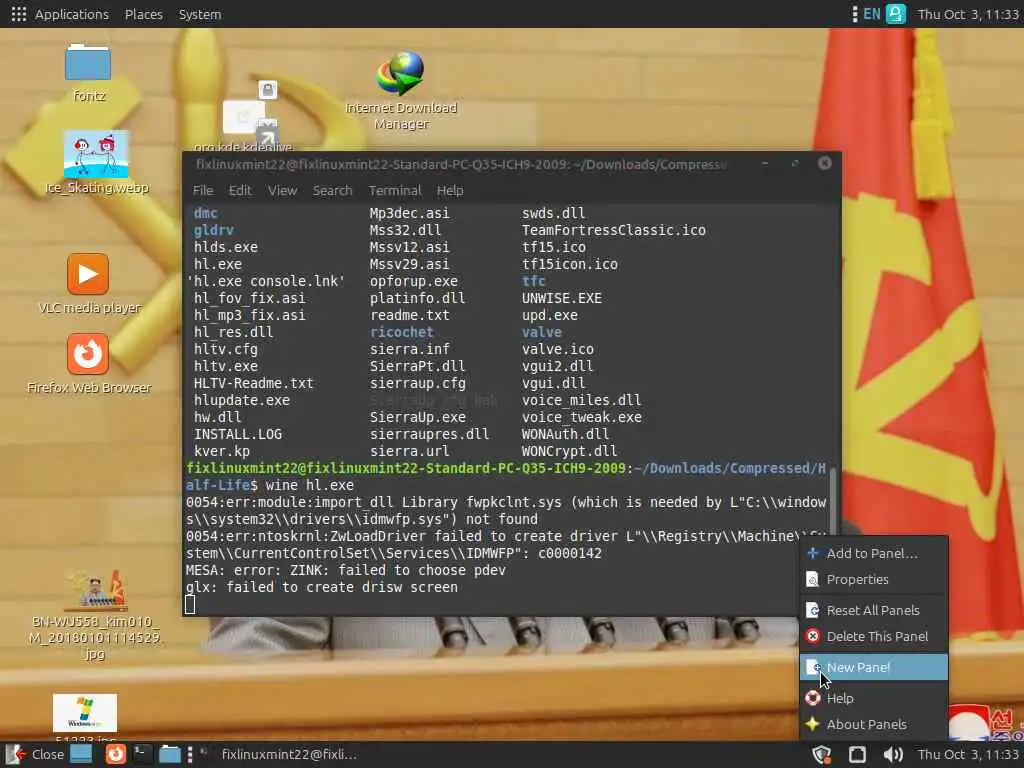
Task: Maximize the terminal window
Action: (x=795, y=163)
